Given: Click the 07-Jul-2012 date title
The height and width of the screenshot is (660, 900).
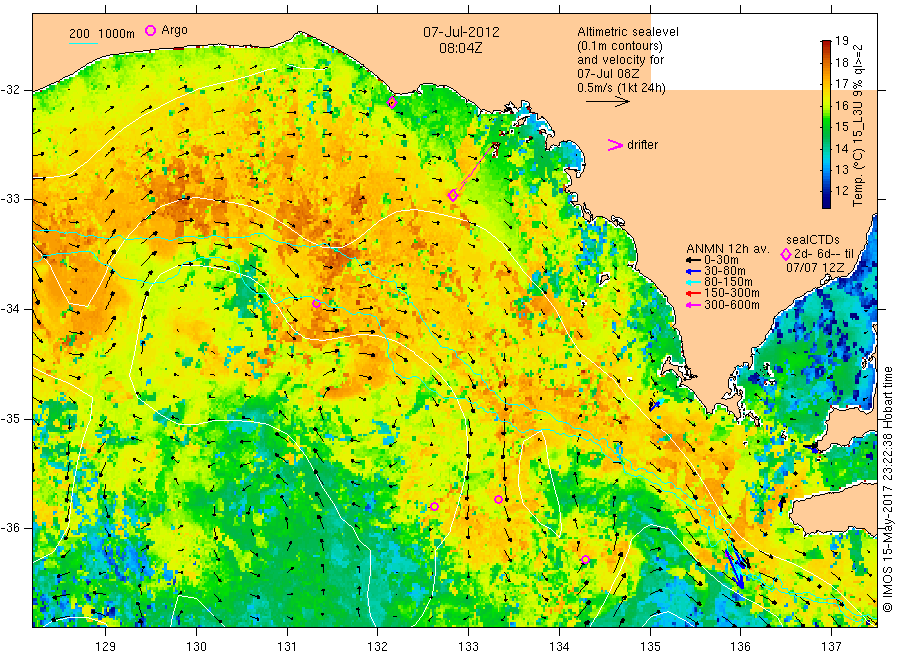Looking at the screenshot, I should click(x=461, y=32).
